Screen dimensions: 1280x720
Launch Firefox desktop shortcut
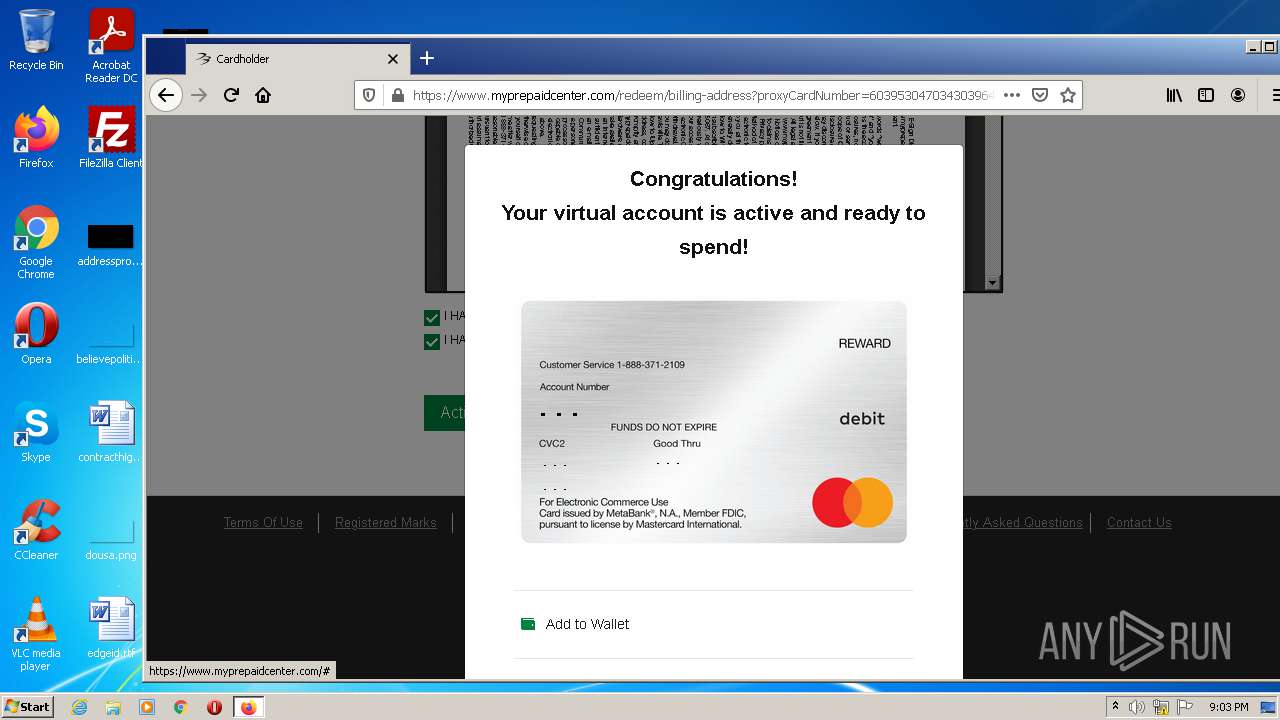pyautogui.click(x=36, y=138)
